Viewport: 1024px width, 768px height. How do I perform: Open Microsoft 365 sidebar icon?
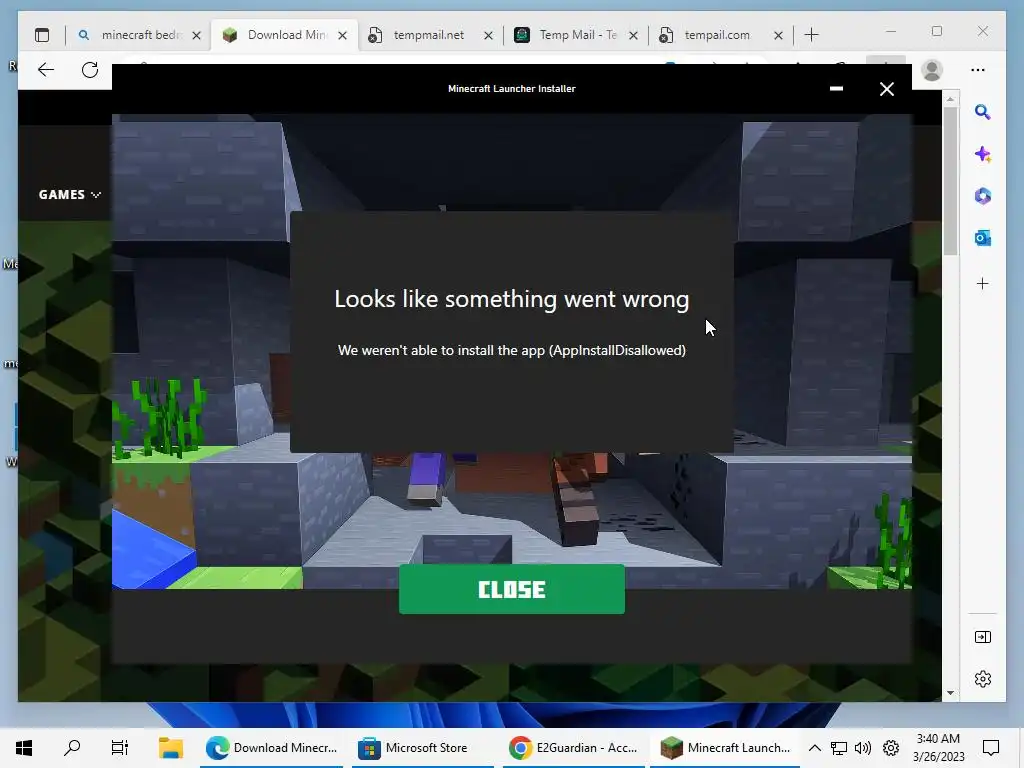[x=982, y=196]
